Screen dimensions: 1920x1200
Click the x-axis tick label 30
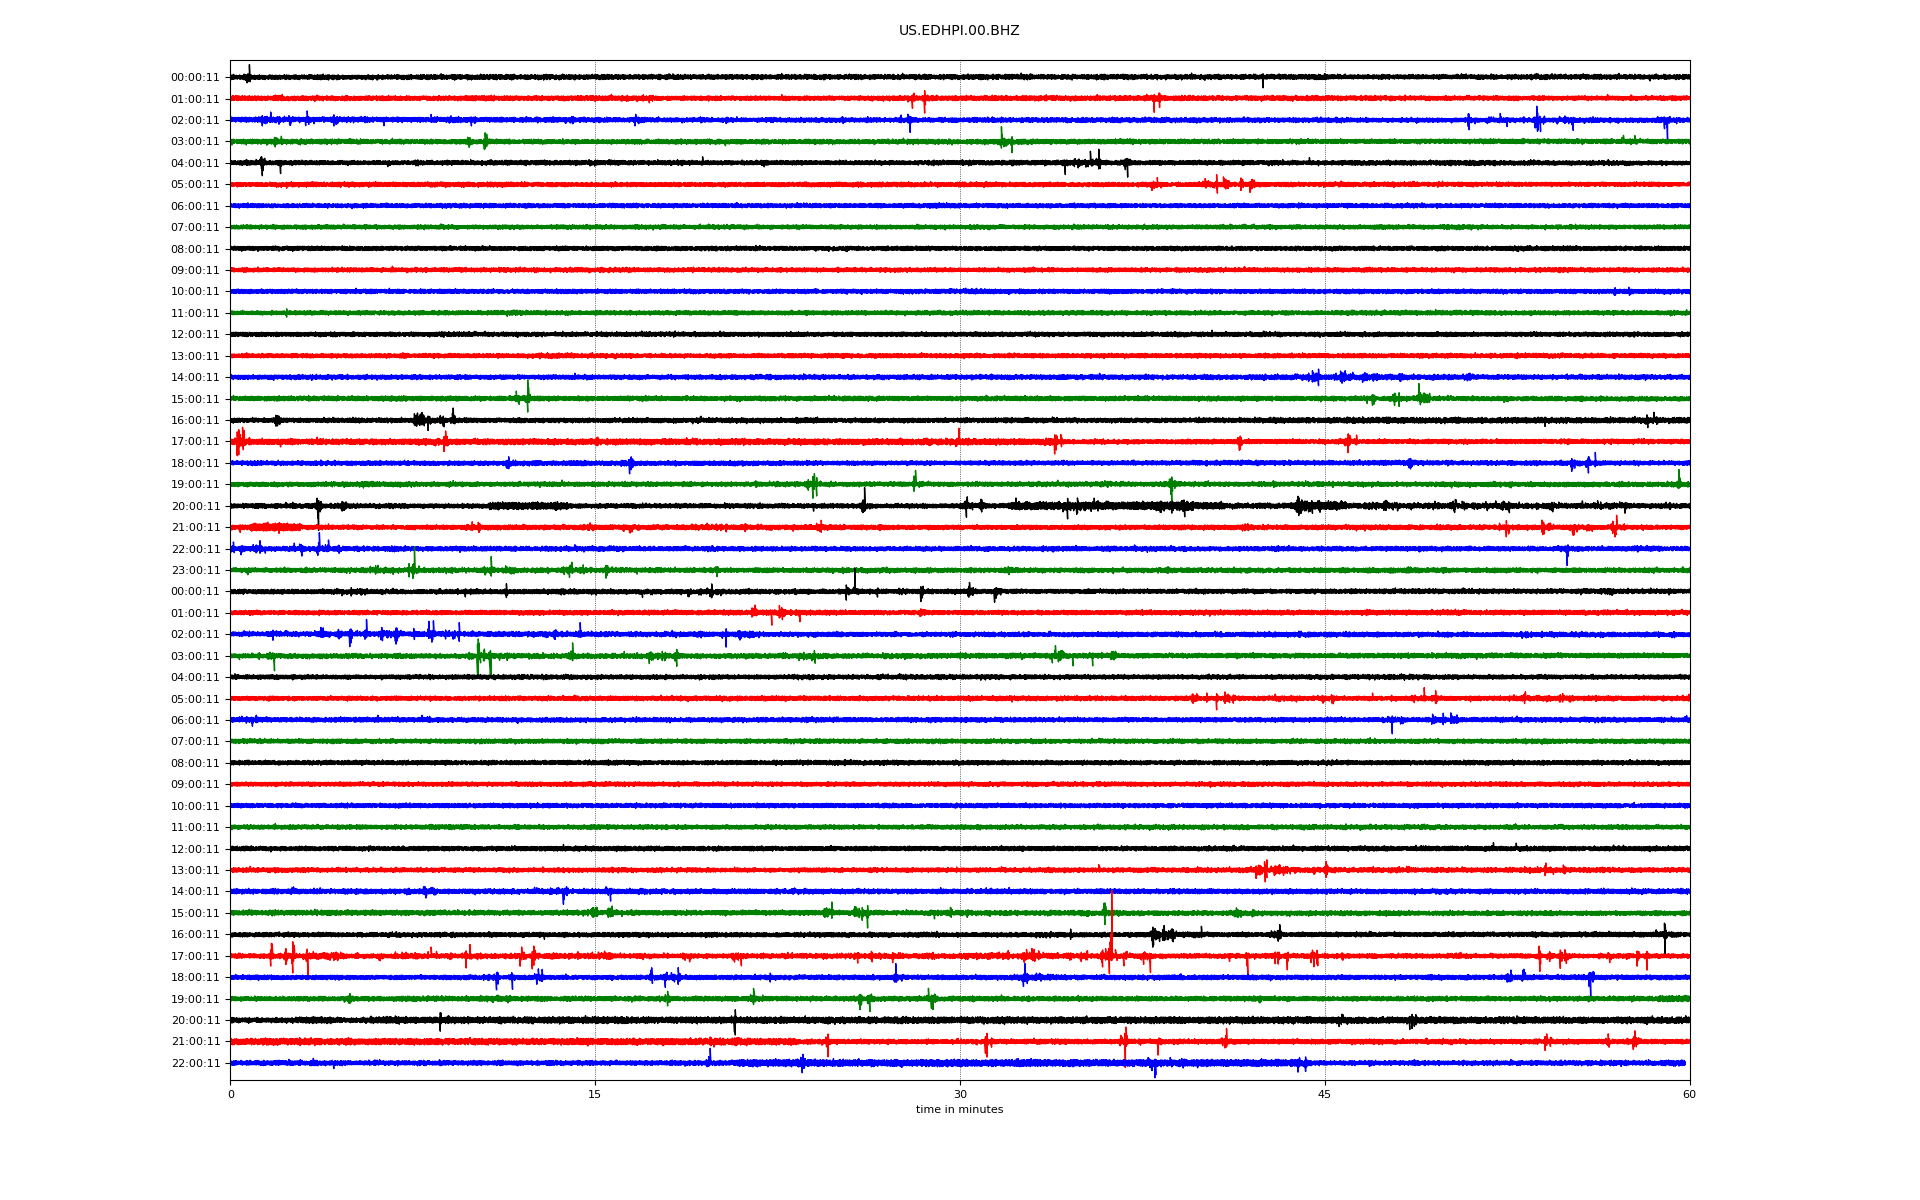[x=960, y=1094]
